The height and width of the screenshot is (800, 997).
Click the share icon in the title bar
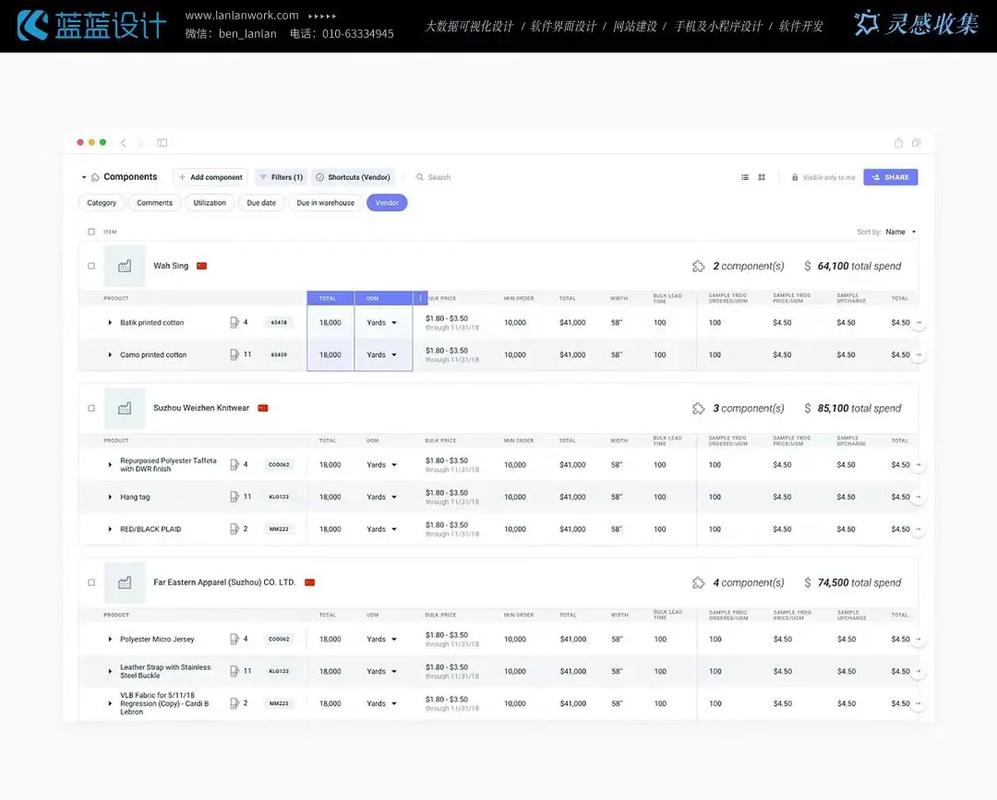click(898, 143)
